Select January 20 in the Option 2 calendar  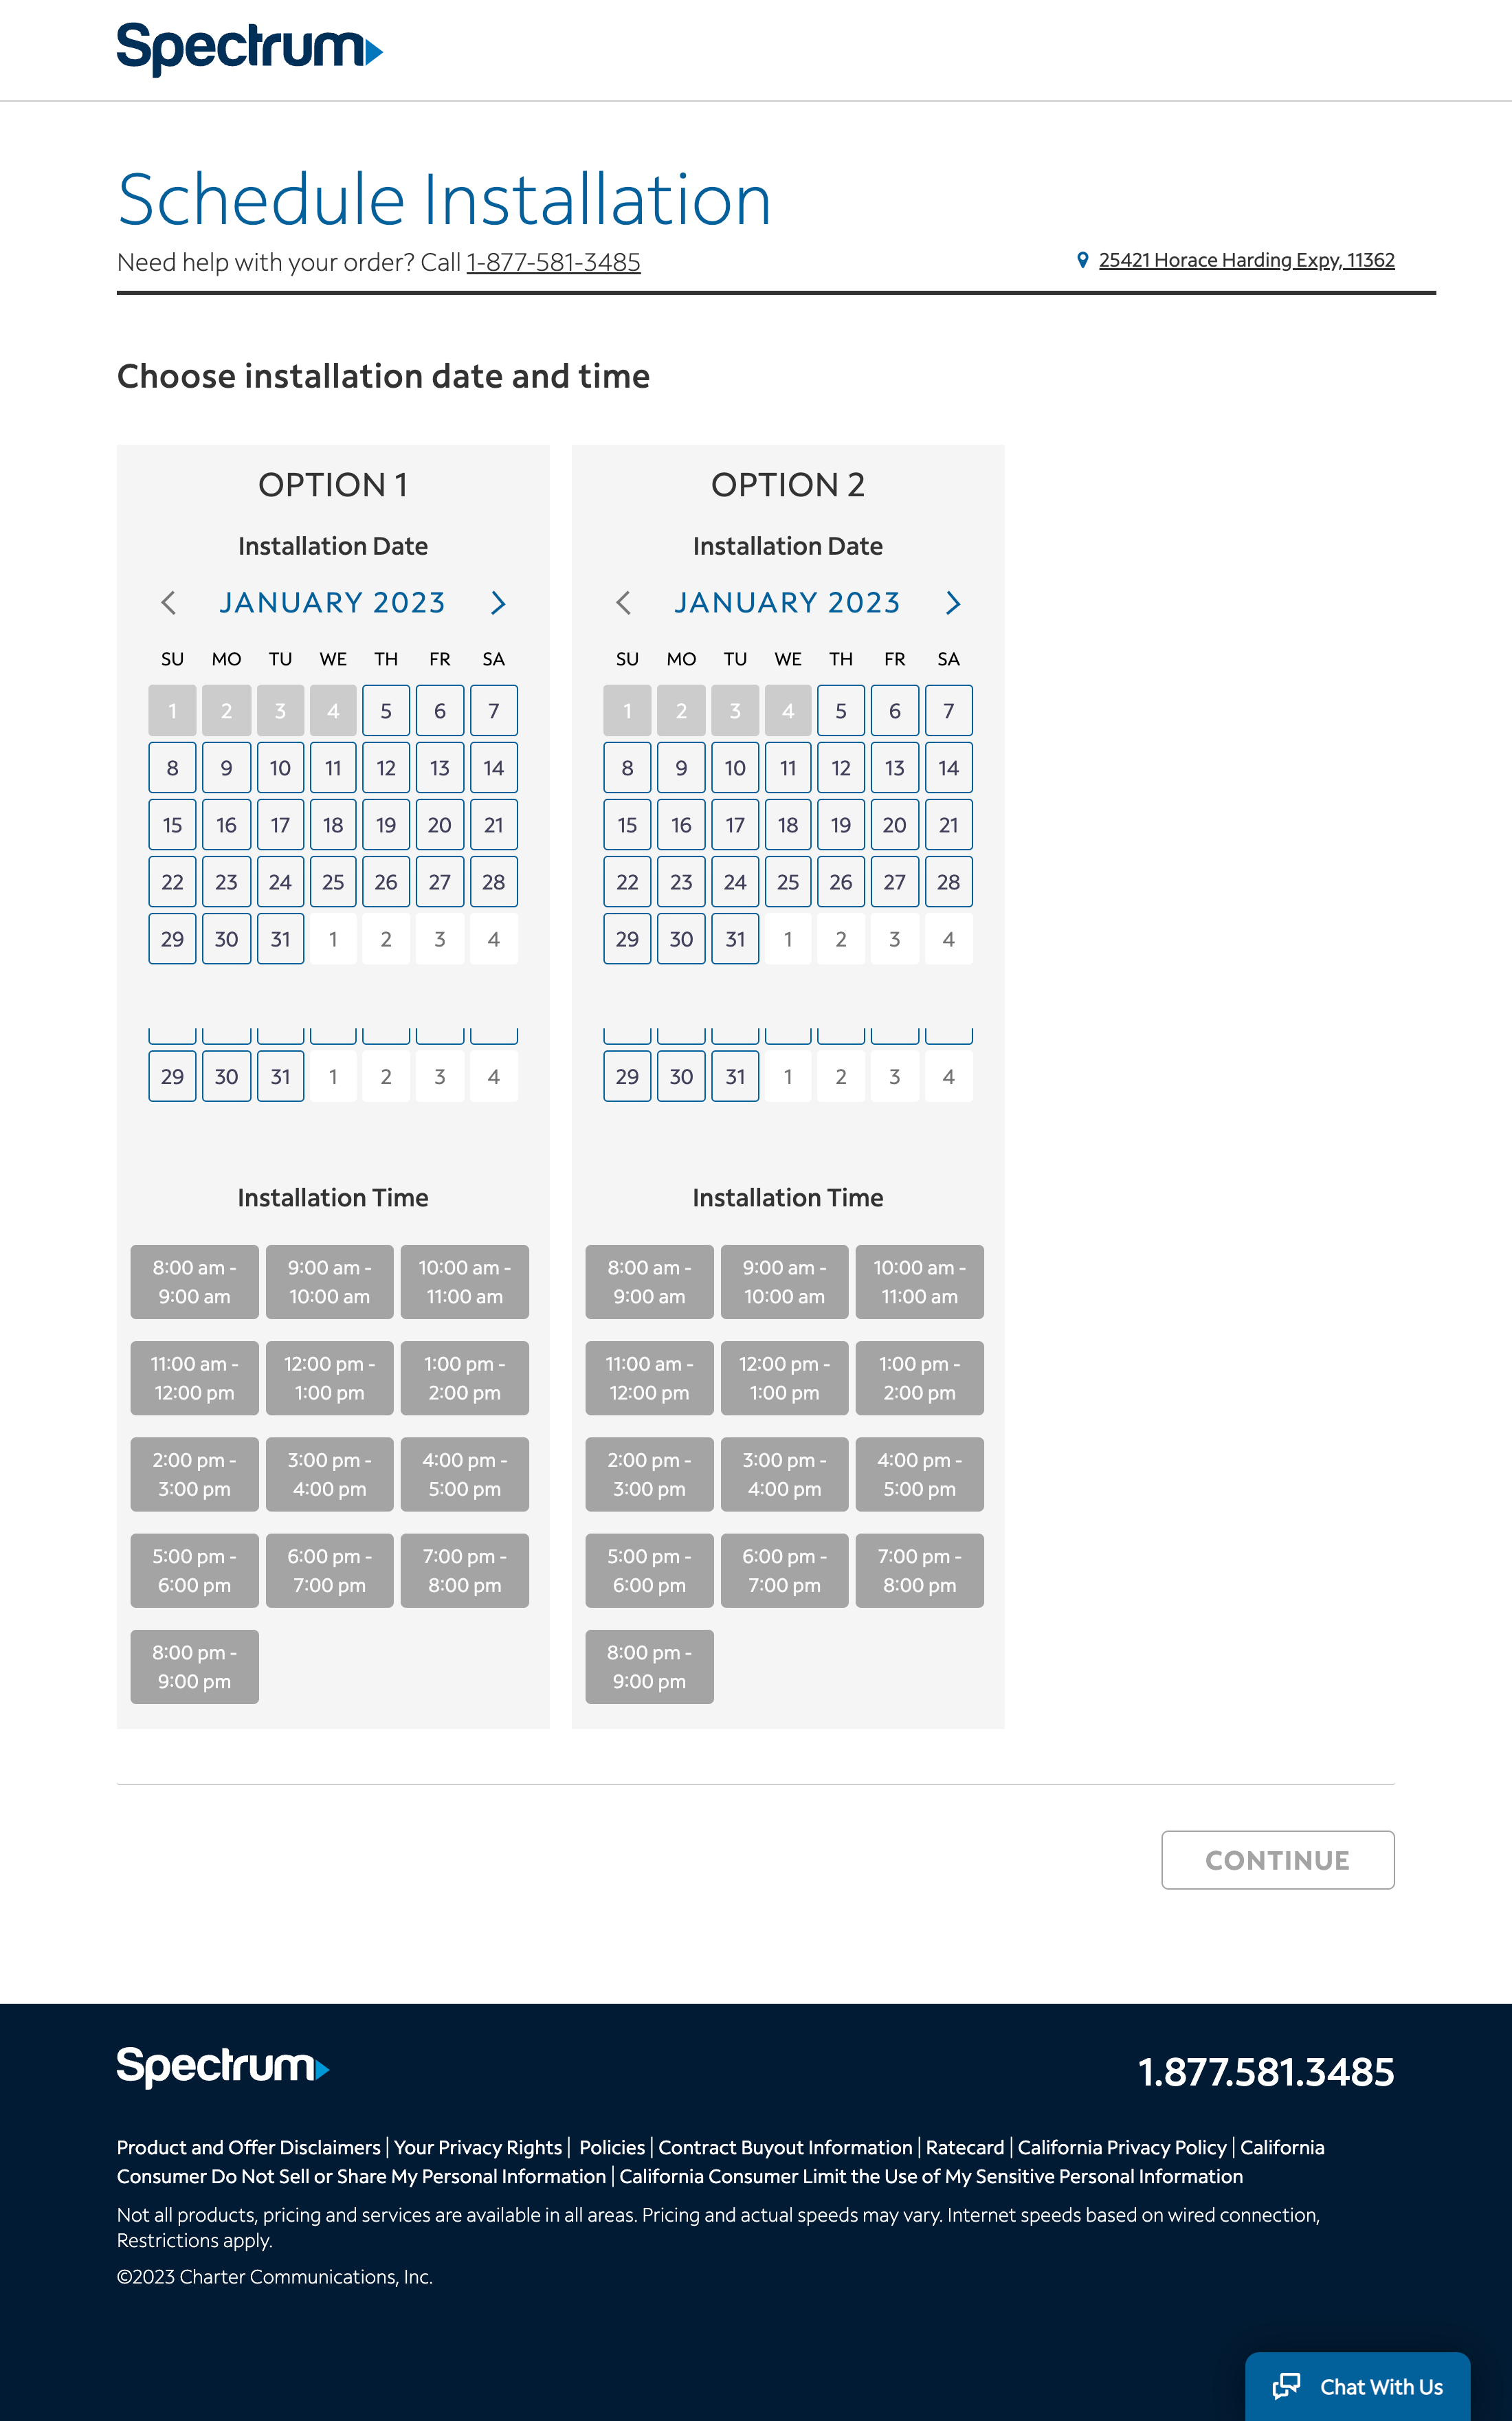pyautogui.click(x=894, y=825)
